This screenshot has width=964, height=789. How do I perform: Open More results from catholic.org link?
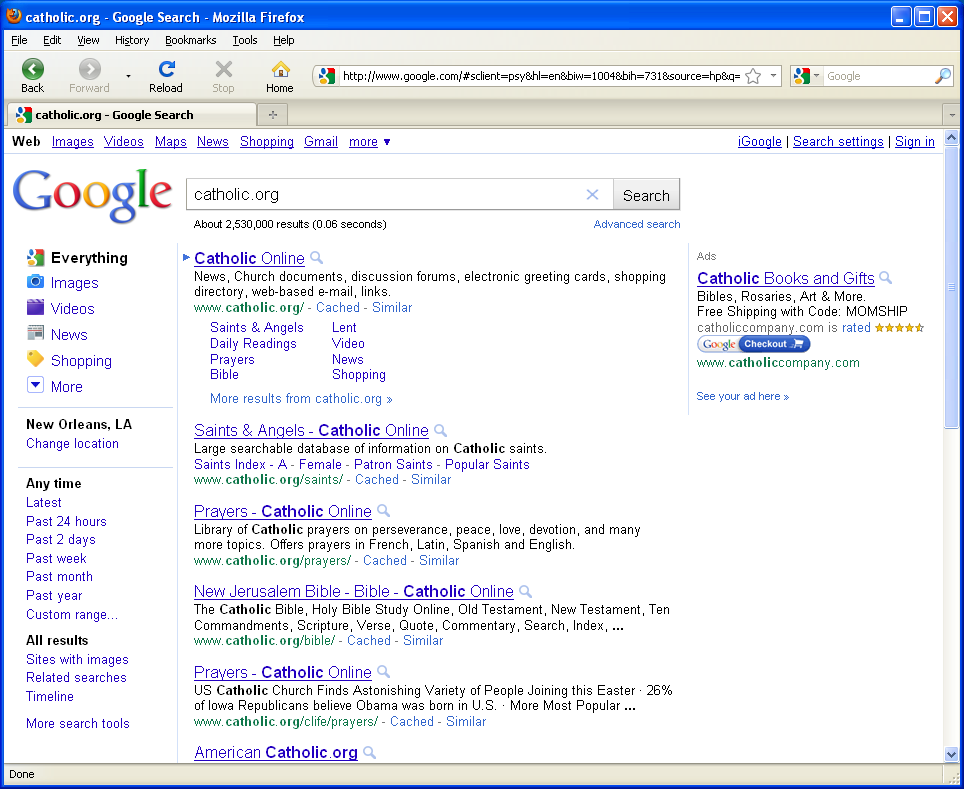click(x=301, y=398)
